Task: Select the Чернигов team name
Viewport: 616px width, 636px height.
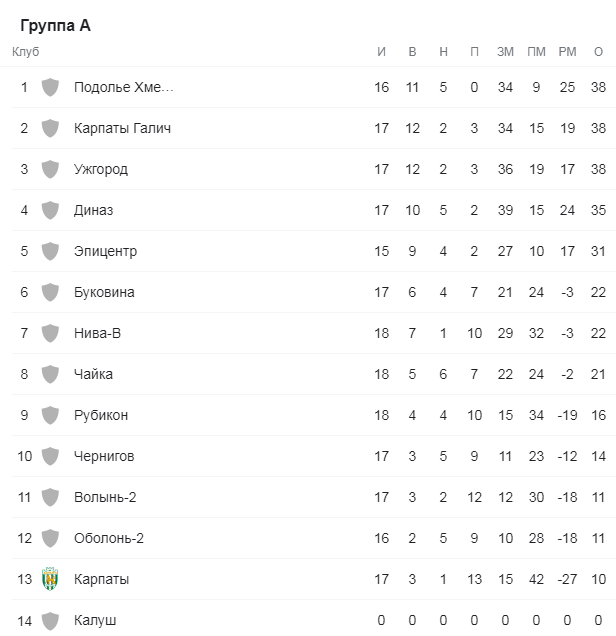Action: click(104, 456)
